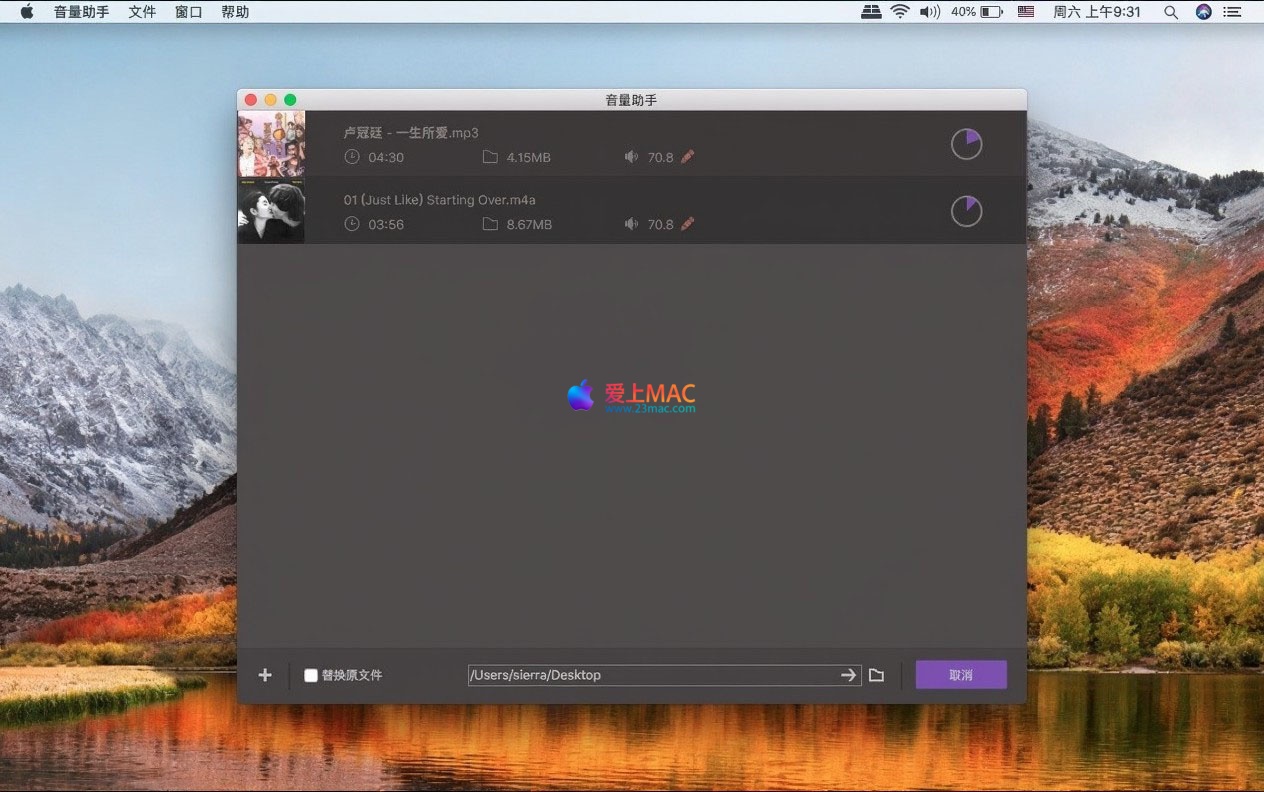Select the Starting Over.m4a album cover thumbnail
The height and width of the screenshot is (792, 1264).
point(271,211)
